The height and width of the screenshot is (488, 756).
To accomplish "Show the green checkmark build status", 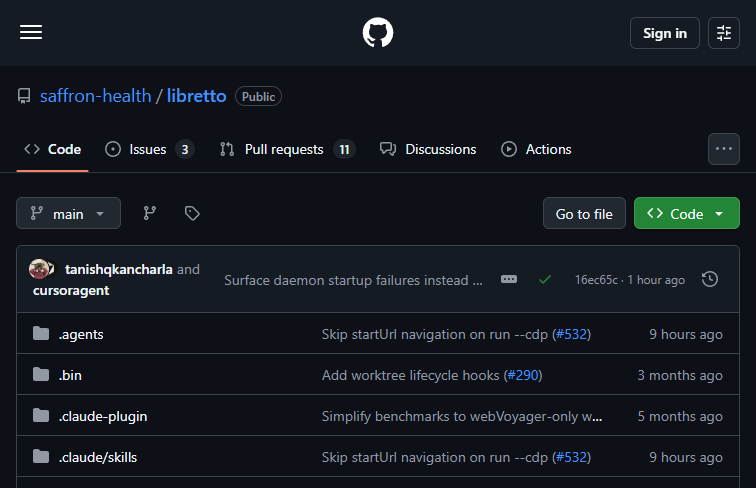I will coord(545,280).
